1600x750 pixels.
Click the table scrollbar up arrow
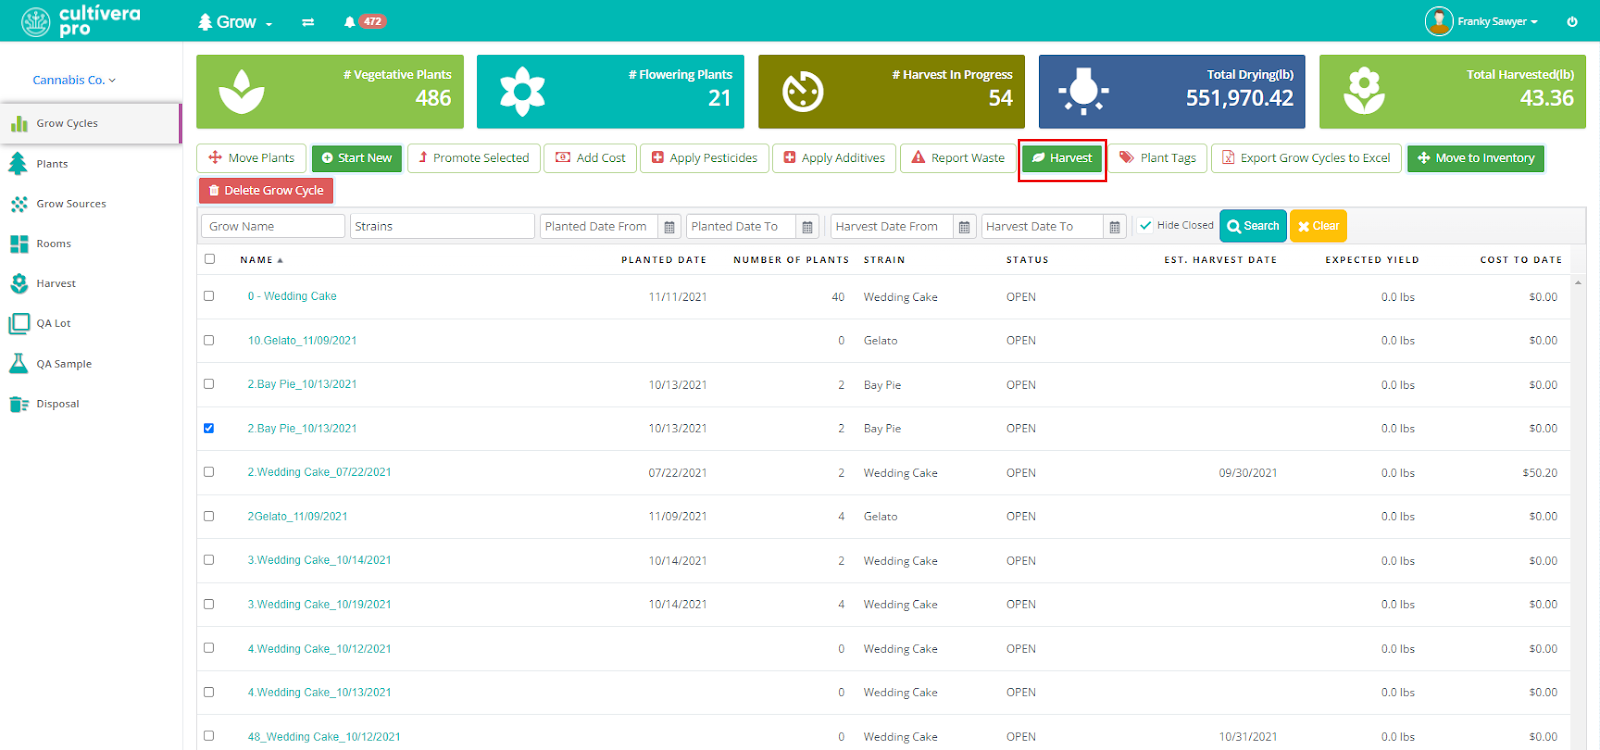coord(1578,283)
